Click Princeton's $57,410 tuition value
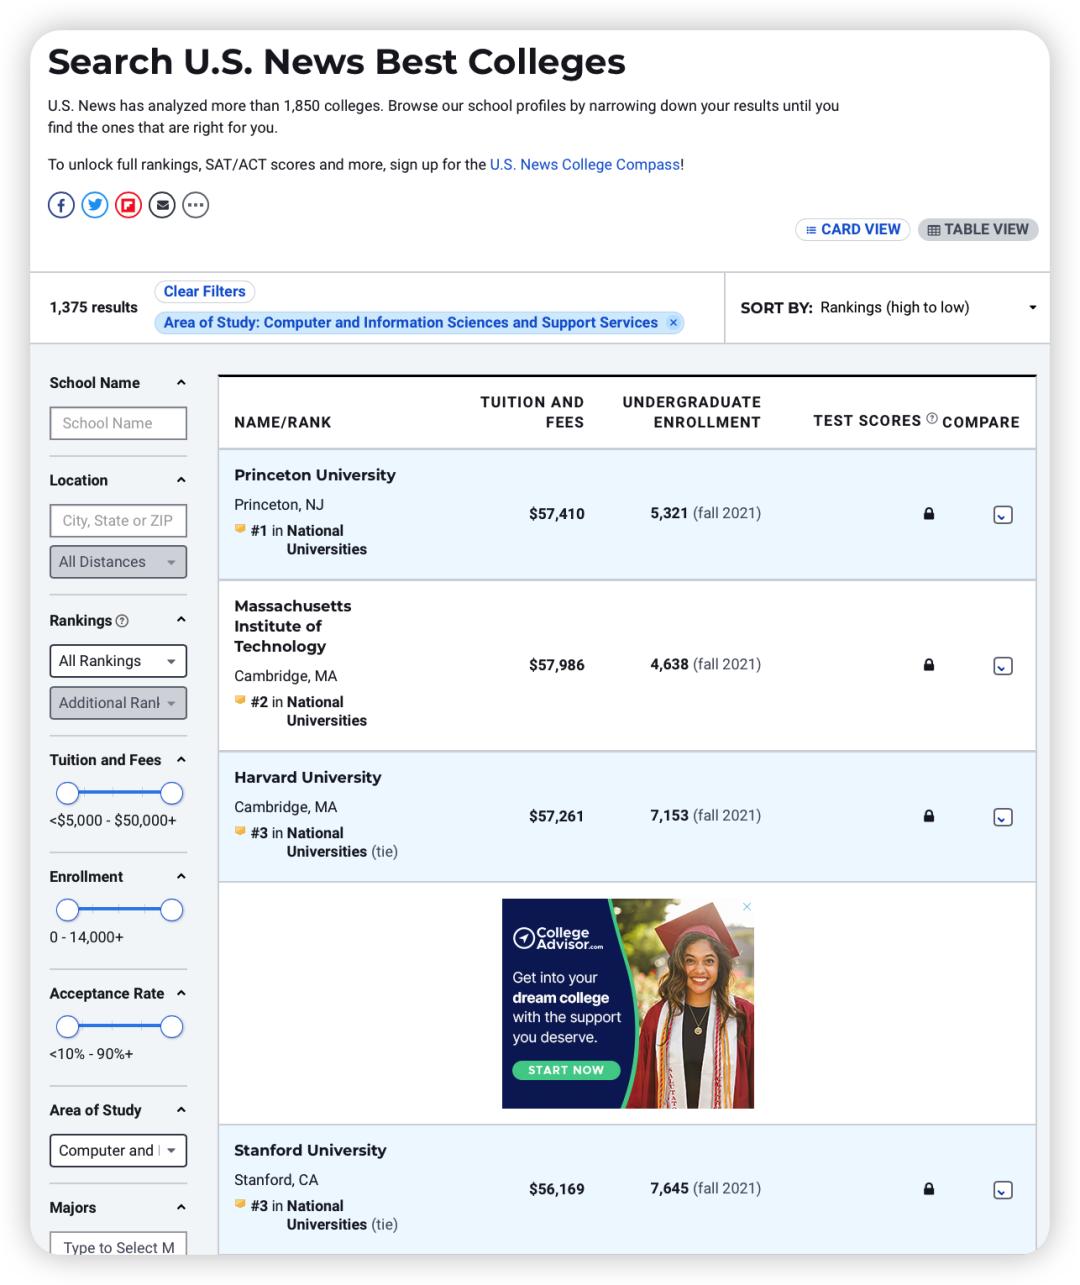This screenshot has height=1285, width=1080. (x=557, y=514)
